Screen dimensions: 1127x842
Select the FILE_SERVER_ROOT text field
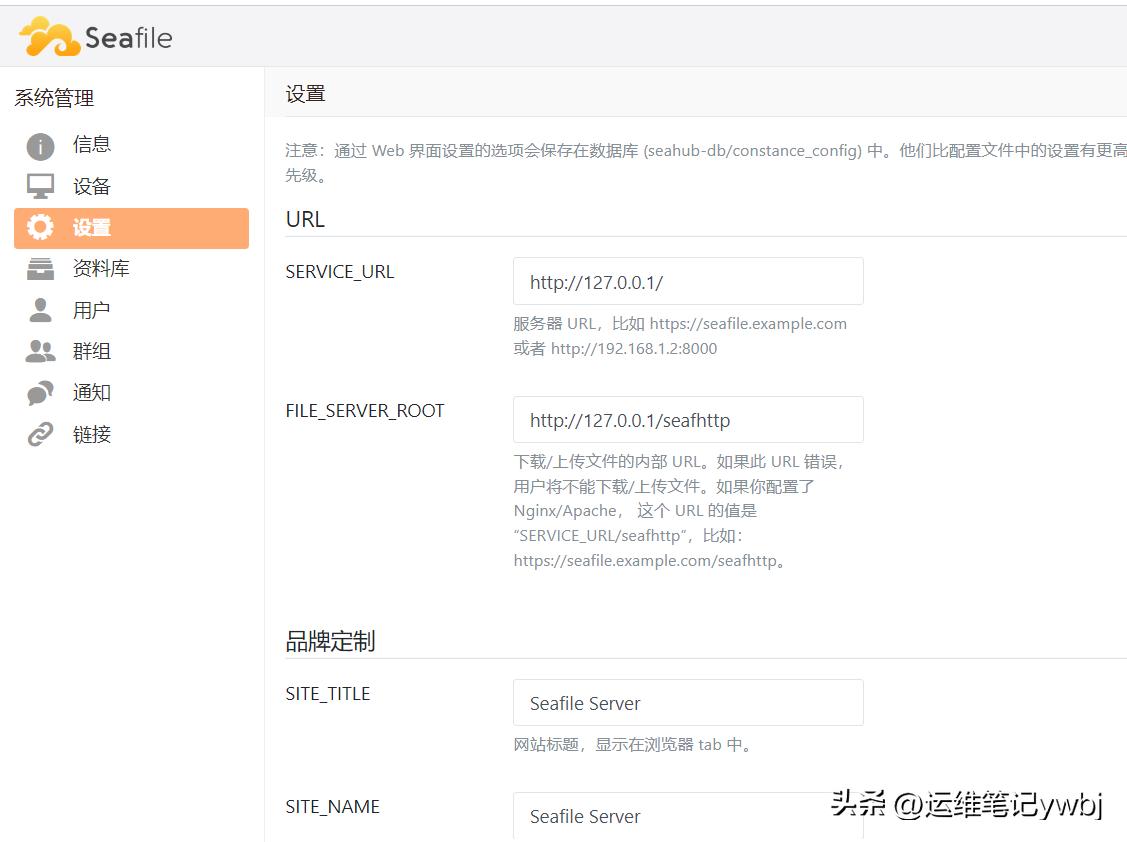click(x=687, y=419)
